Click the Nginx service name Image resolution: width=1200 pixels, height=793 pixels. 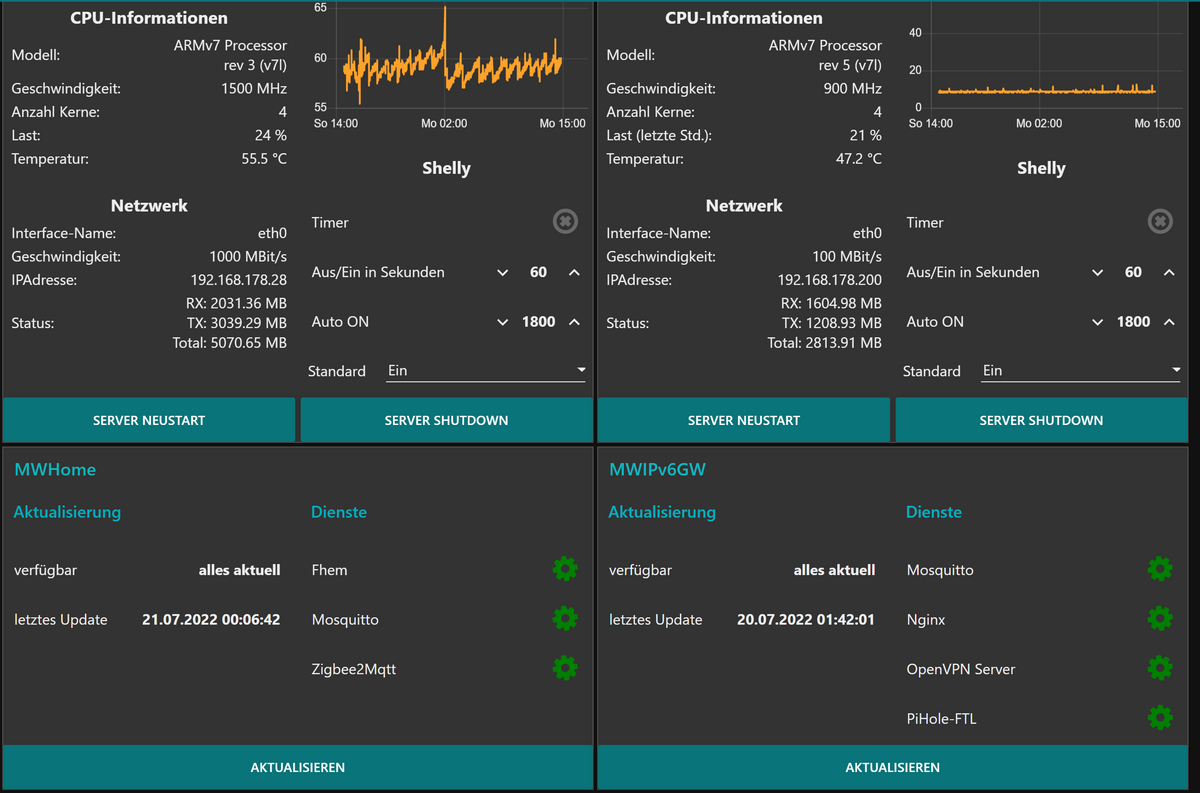tap(926, 619)
